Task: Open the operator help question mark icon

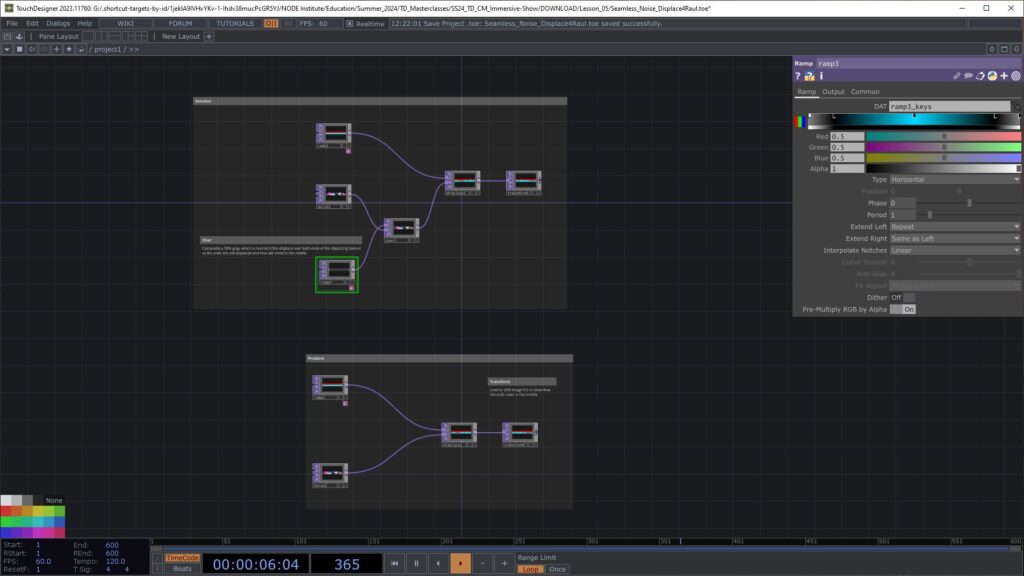Action: click(798, 76)
